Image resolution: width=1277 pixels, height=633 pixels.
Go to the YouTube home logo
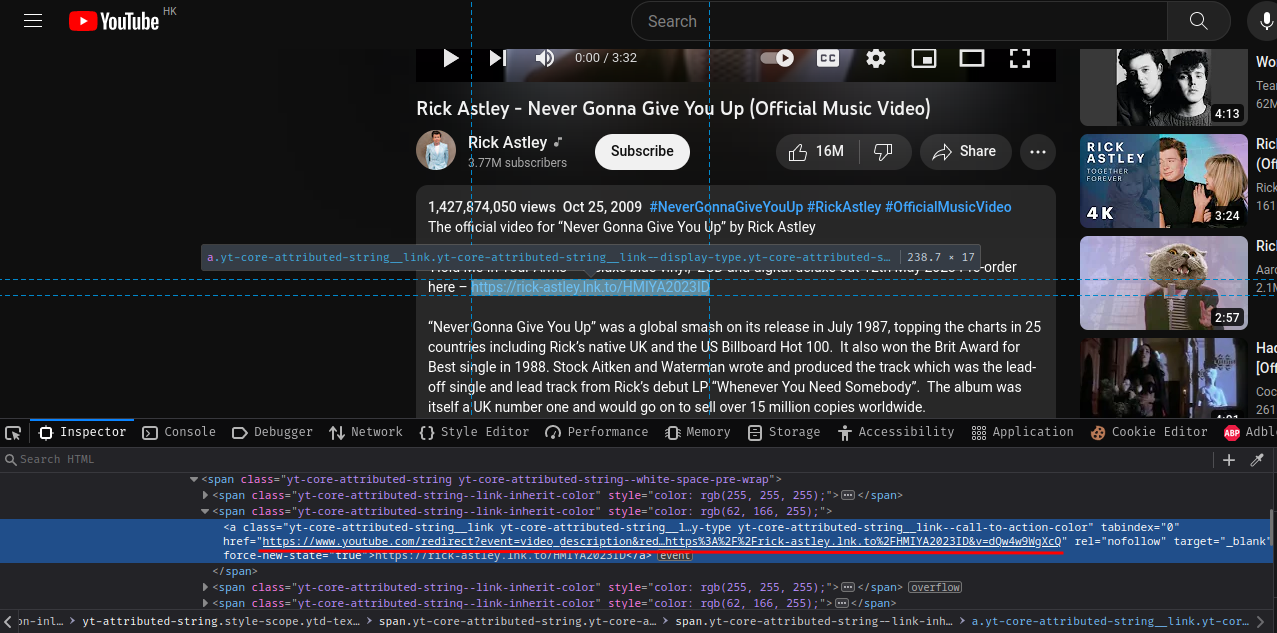point(114,21)
